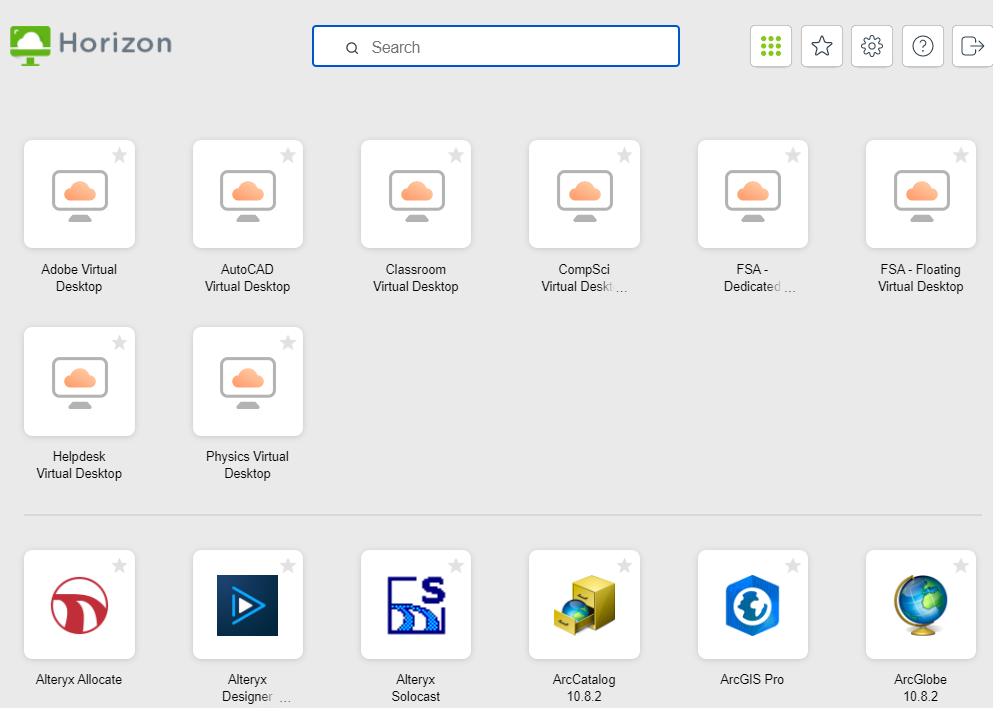
Task: Open the ArcGIS Pro app icon
Action: [752, 605]
